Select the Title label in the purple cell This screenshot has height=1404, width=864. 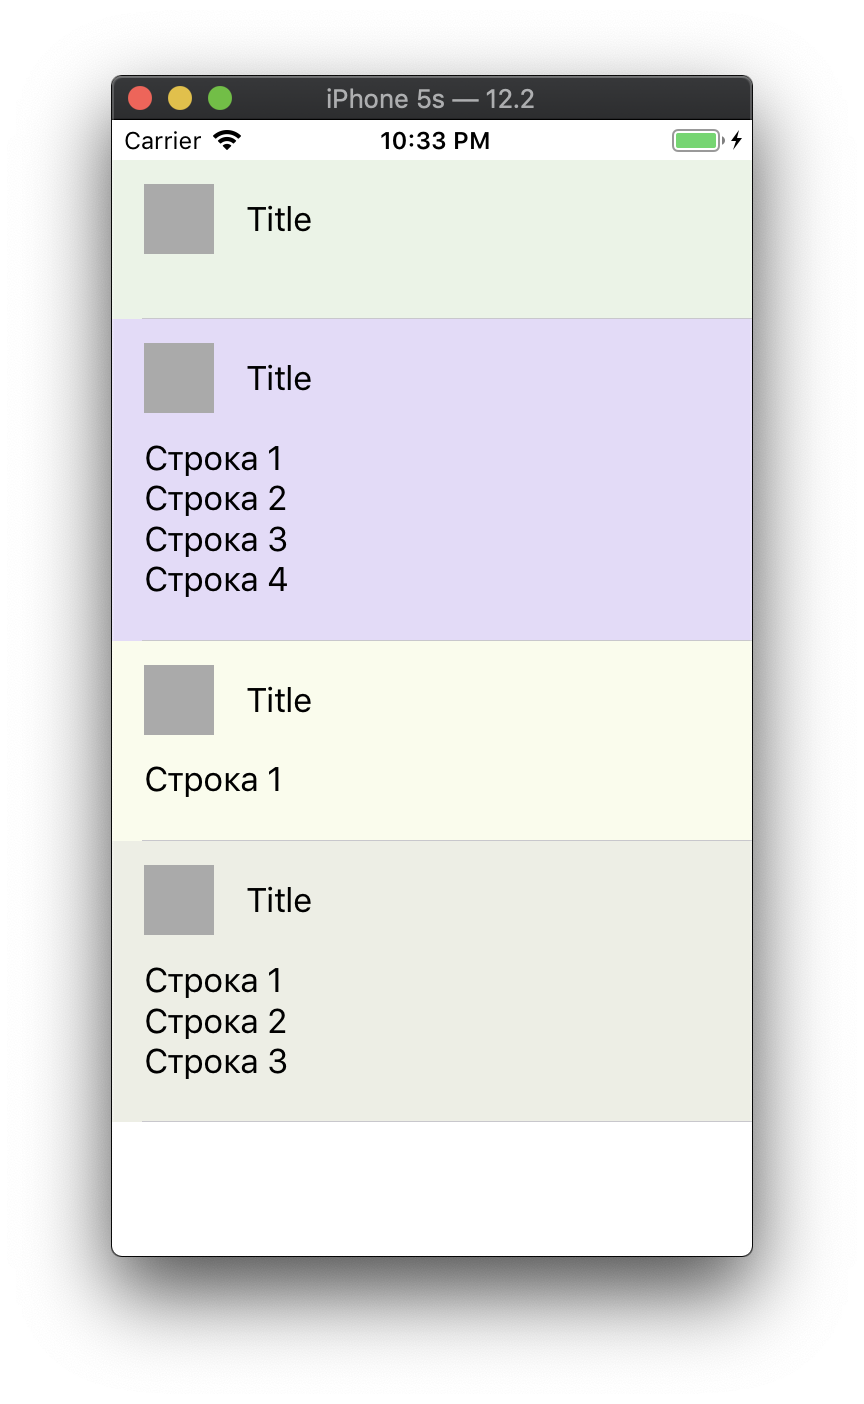coord(279,378)
